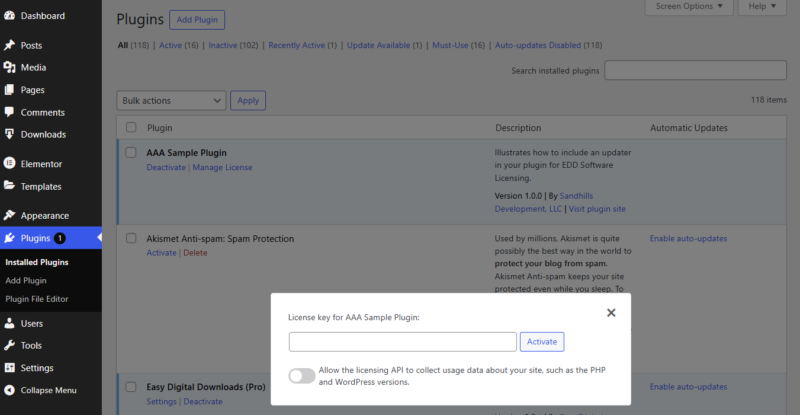
Task: Activate the Akismet Anti-spam plugin
Action: (161, 253)
